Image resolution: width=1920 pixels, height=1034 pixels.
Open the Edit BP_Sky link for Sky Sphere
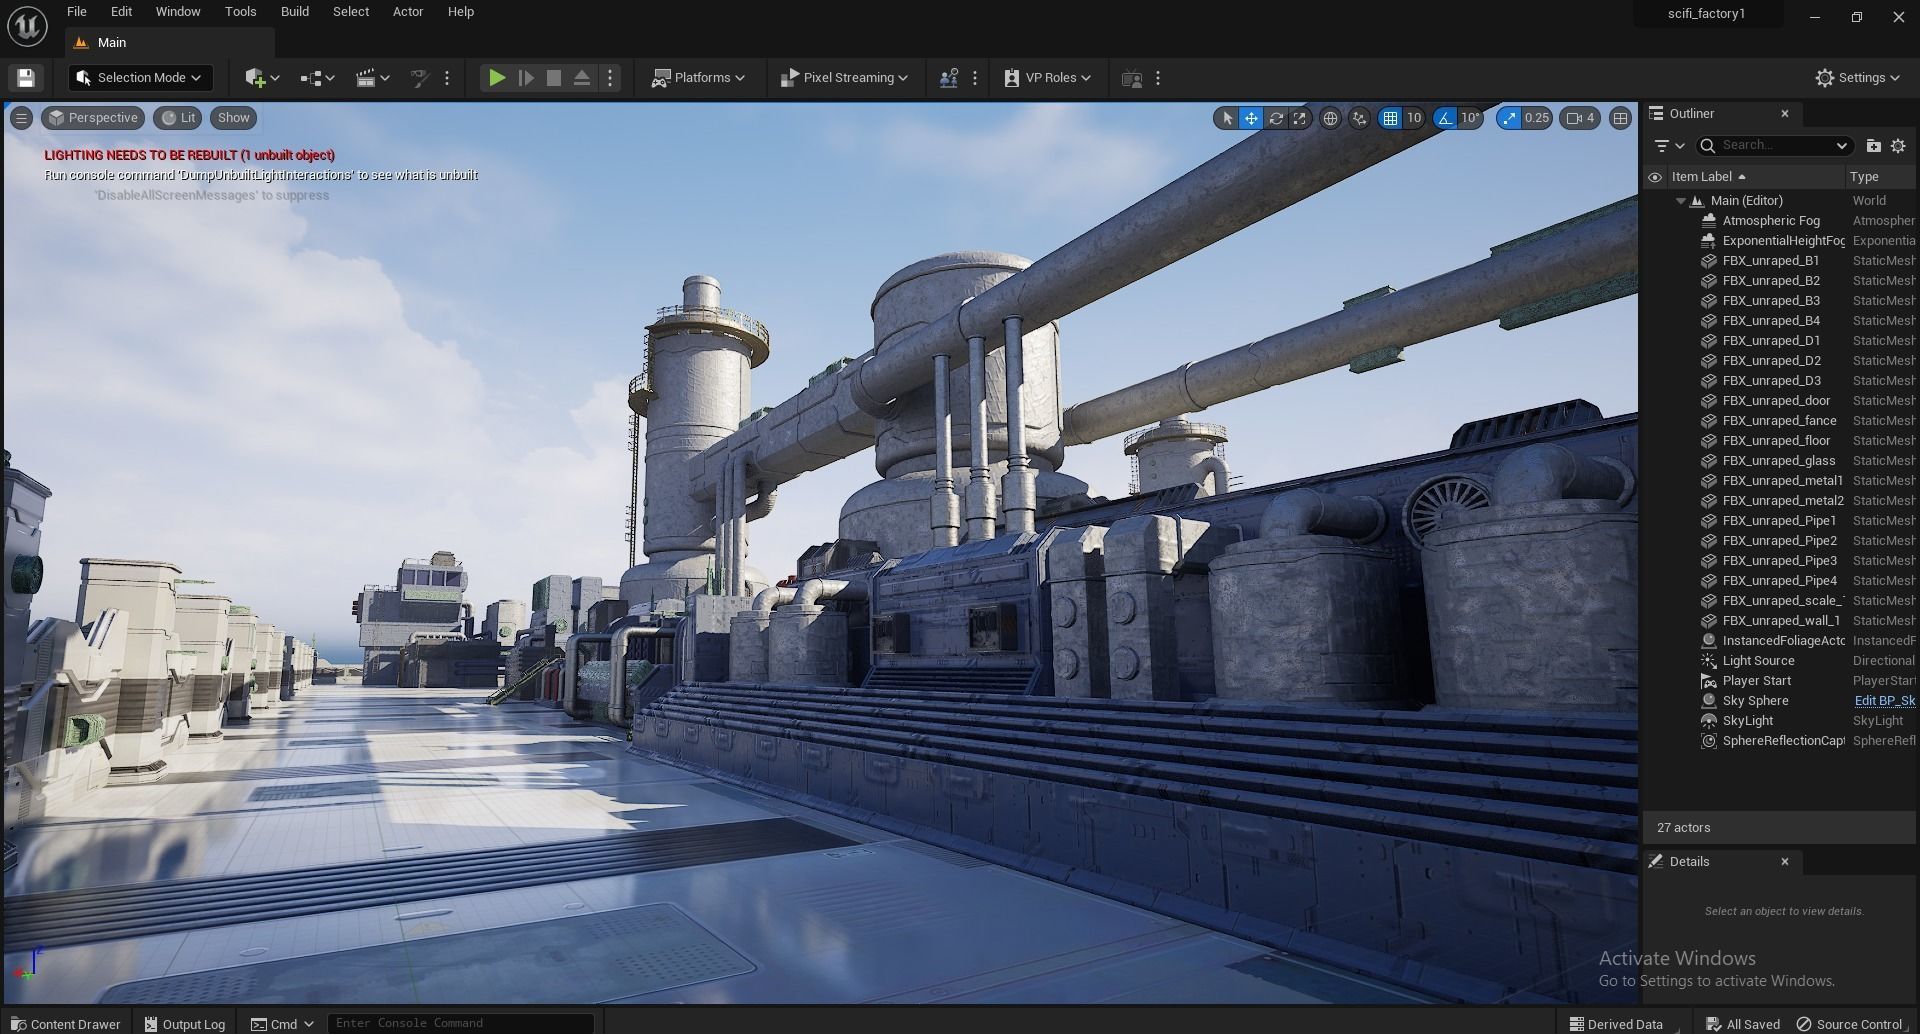click(x=1885, y=701)
